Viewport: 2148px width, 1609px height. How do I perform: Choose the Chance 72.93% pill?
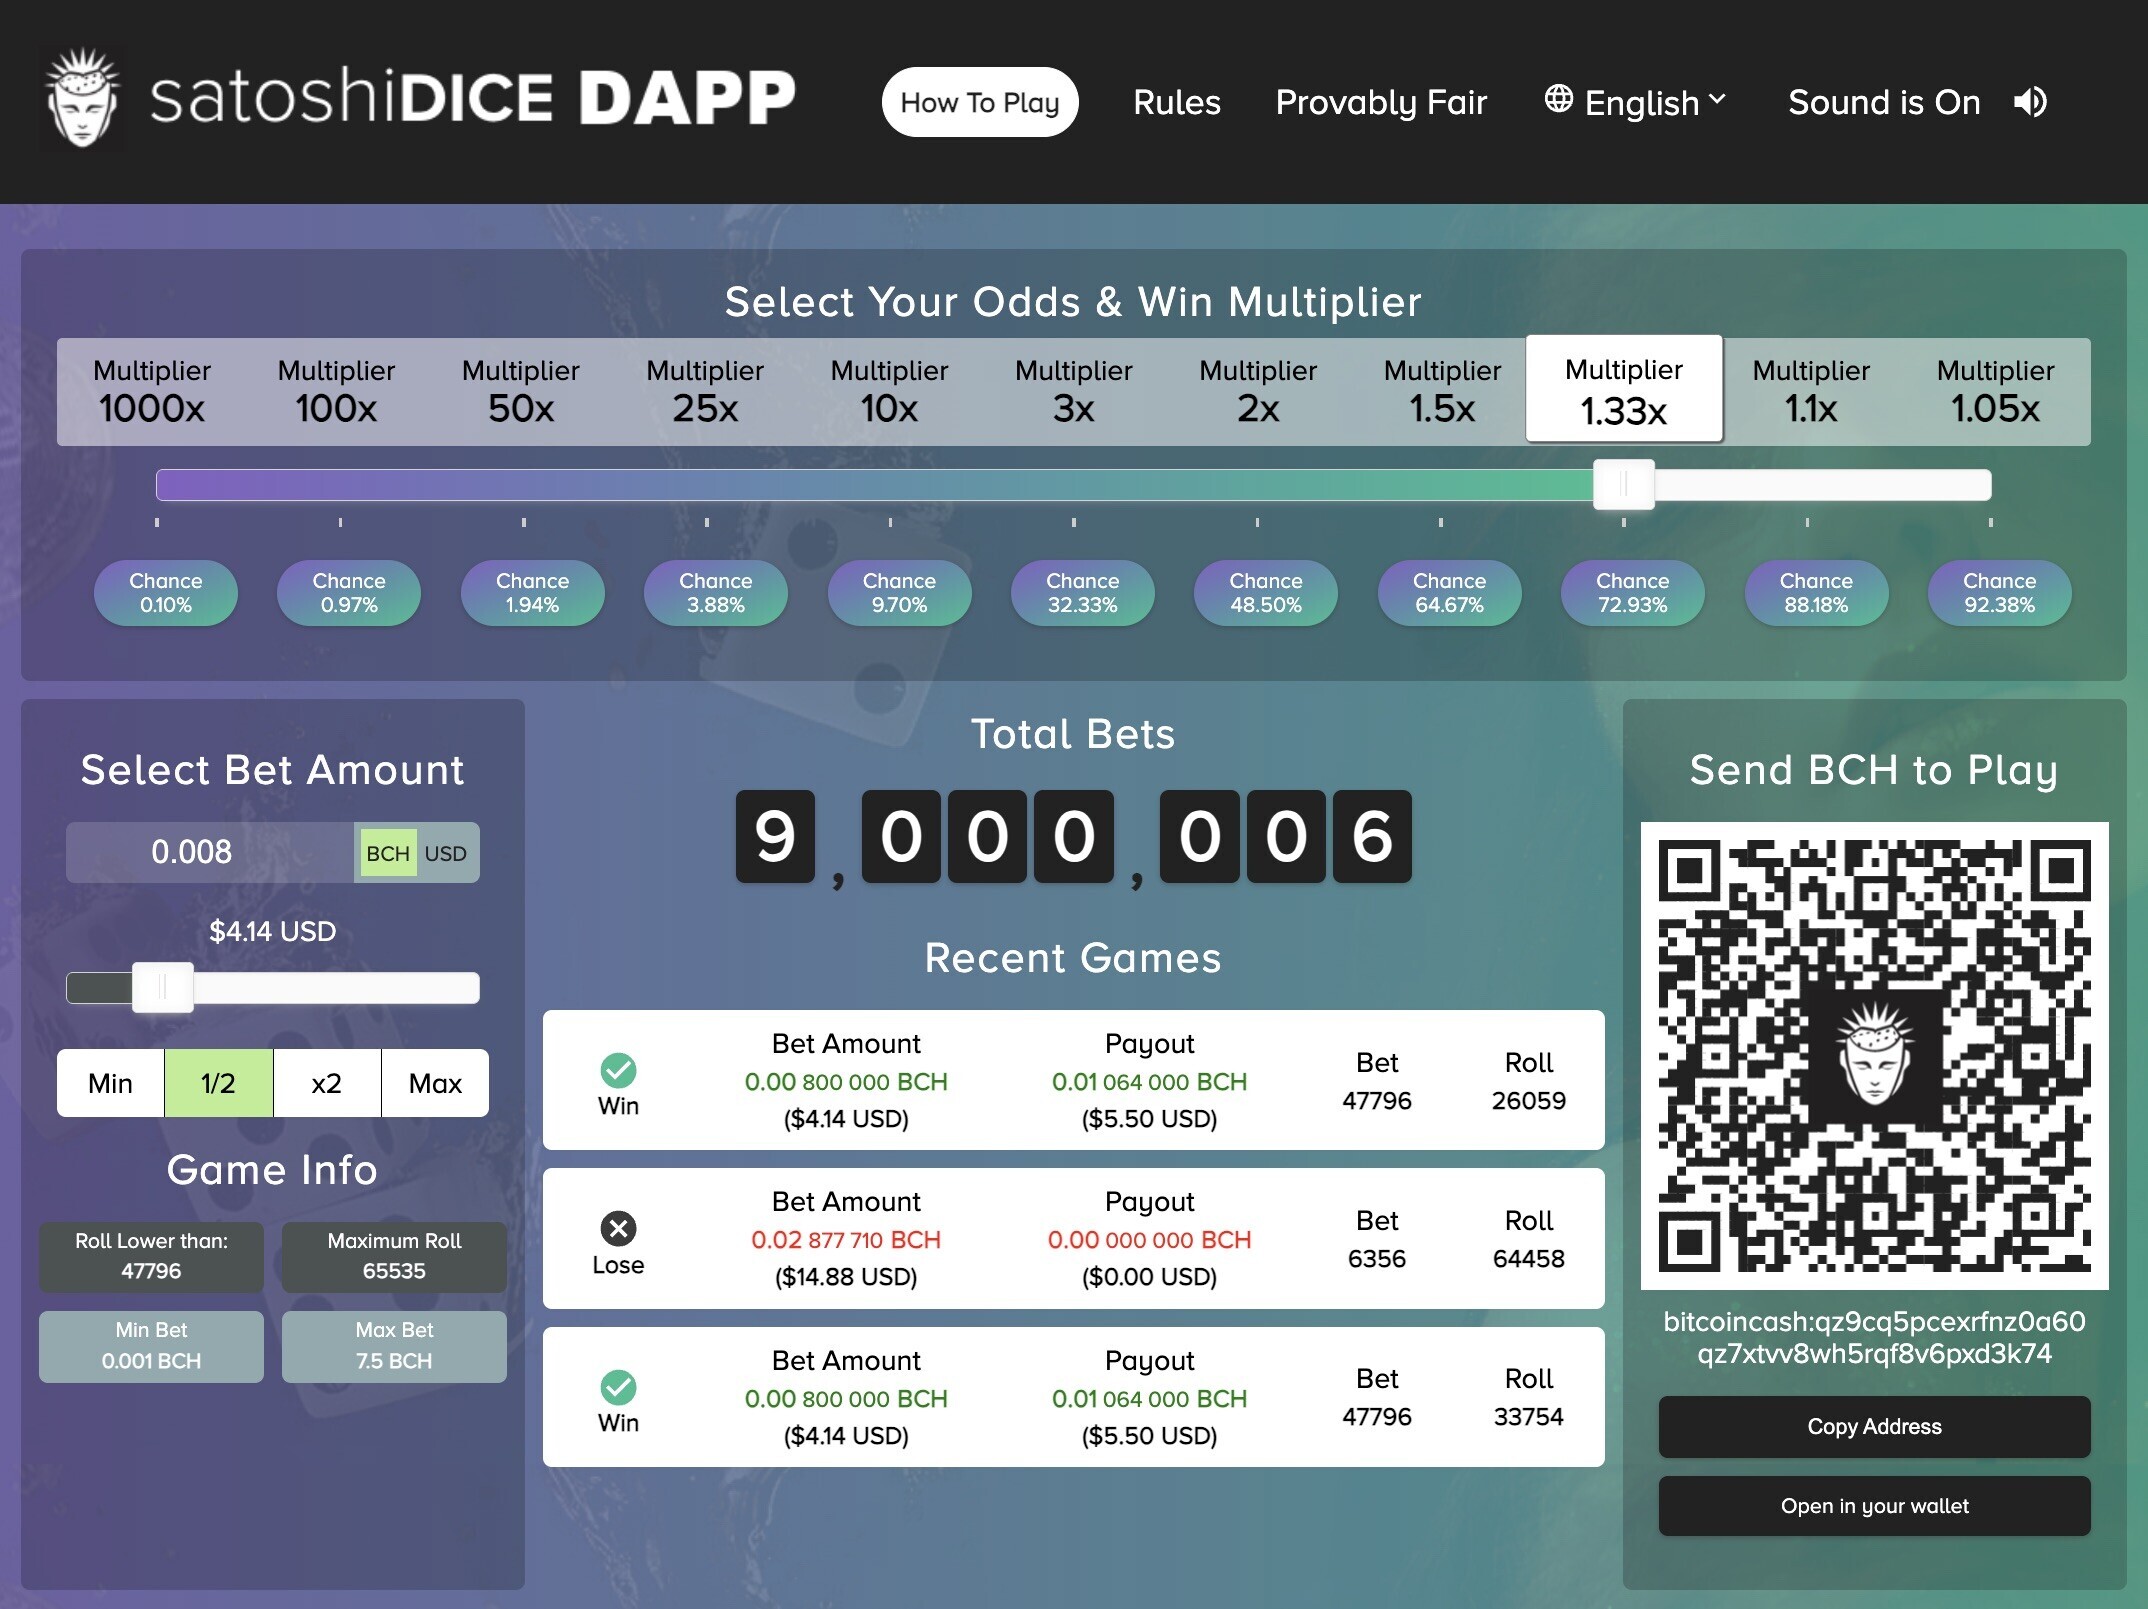[x=1633, y=593]
